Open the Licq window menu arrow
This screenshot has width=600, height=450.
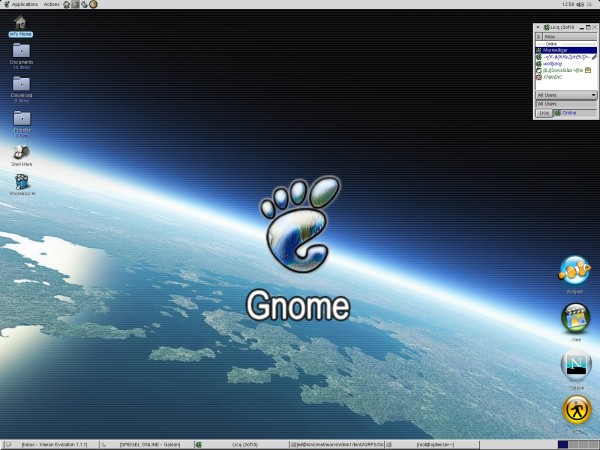pos(538,28)
